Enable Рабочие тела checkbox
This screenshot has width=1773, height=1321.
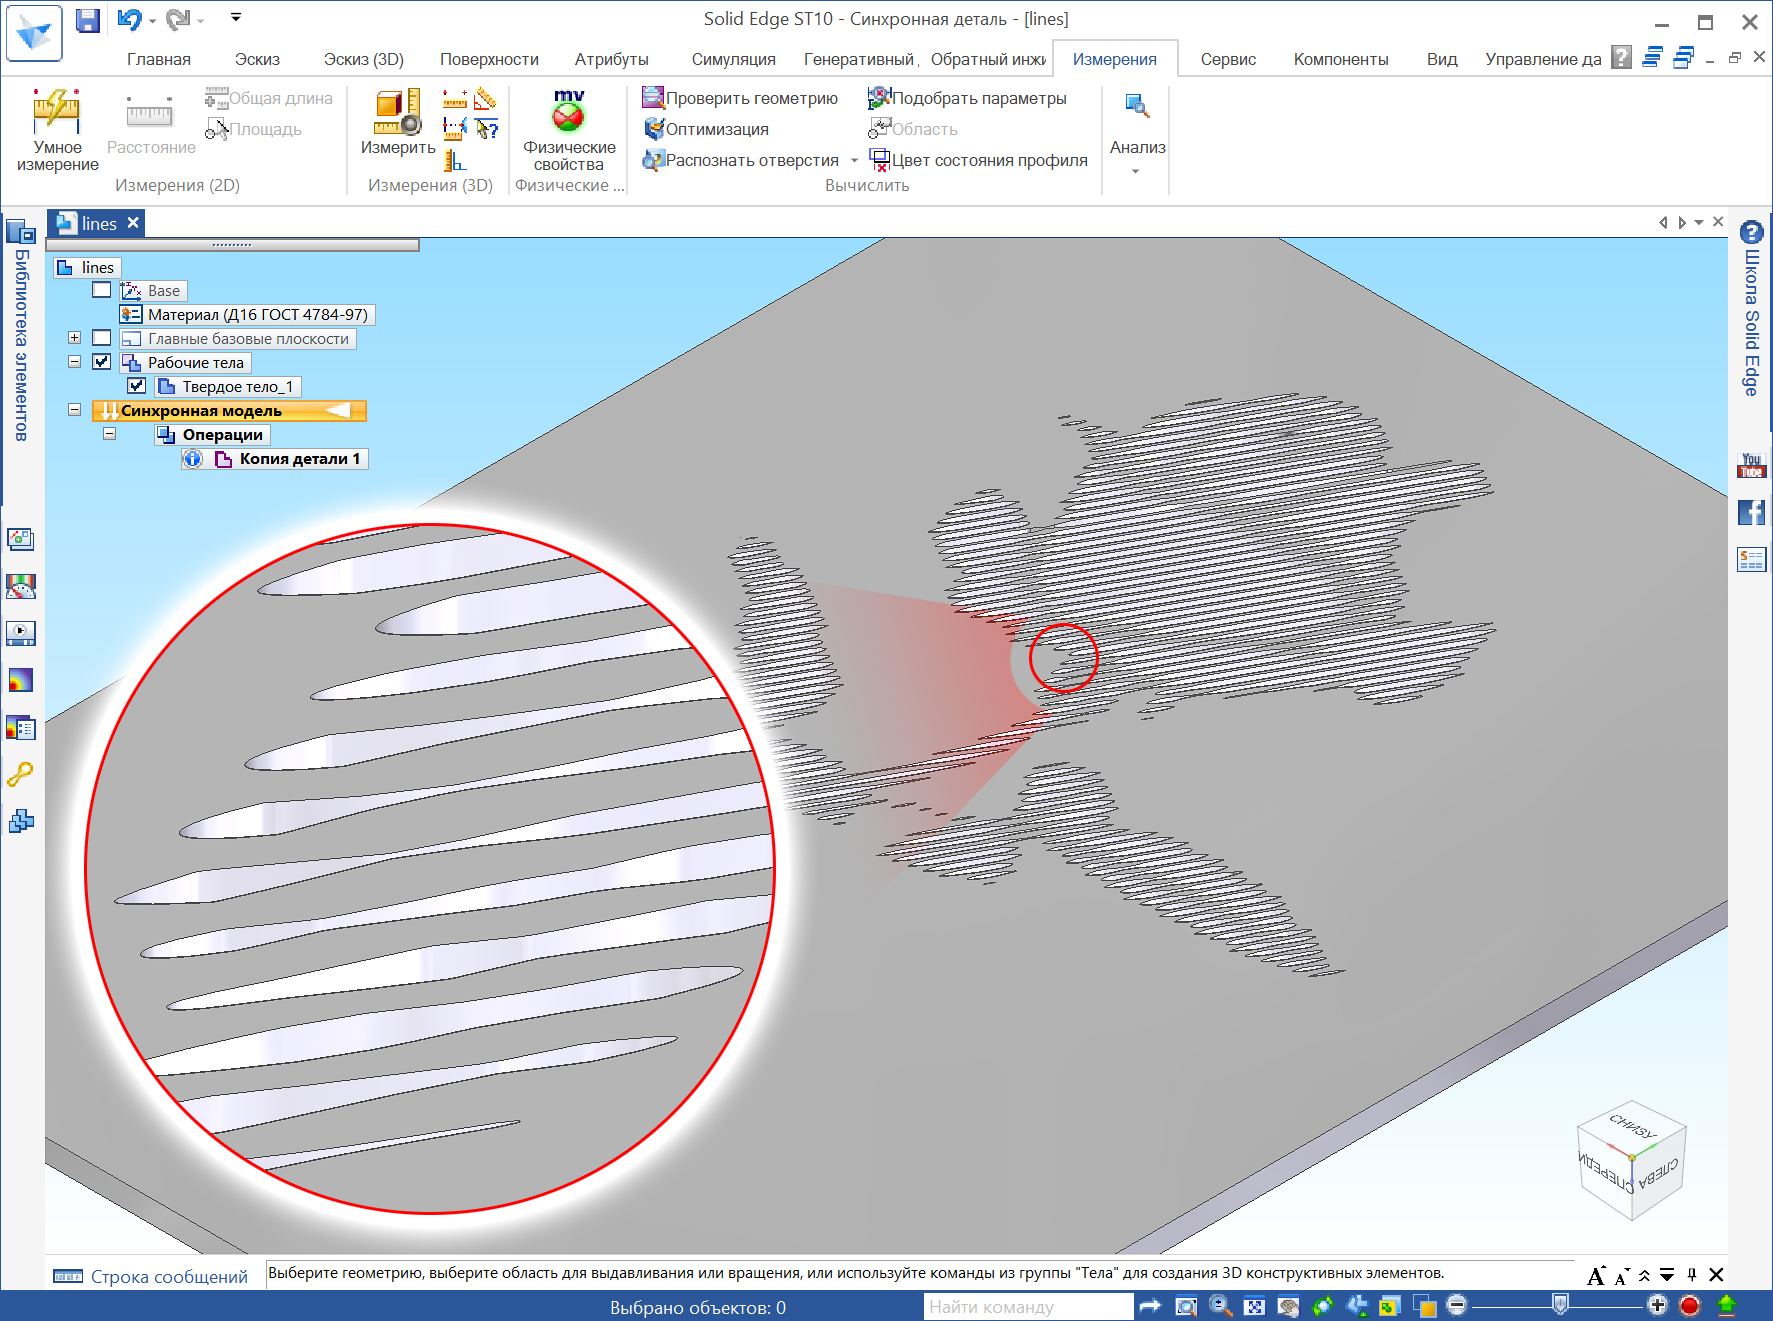(x=101, y=362)
